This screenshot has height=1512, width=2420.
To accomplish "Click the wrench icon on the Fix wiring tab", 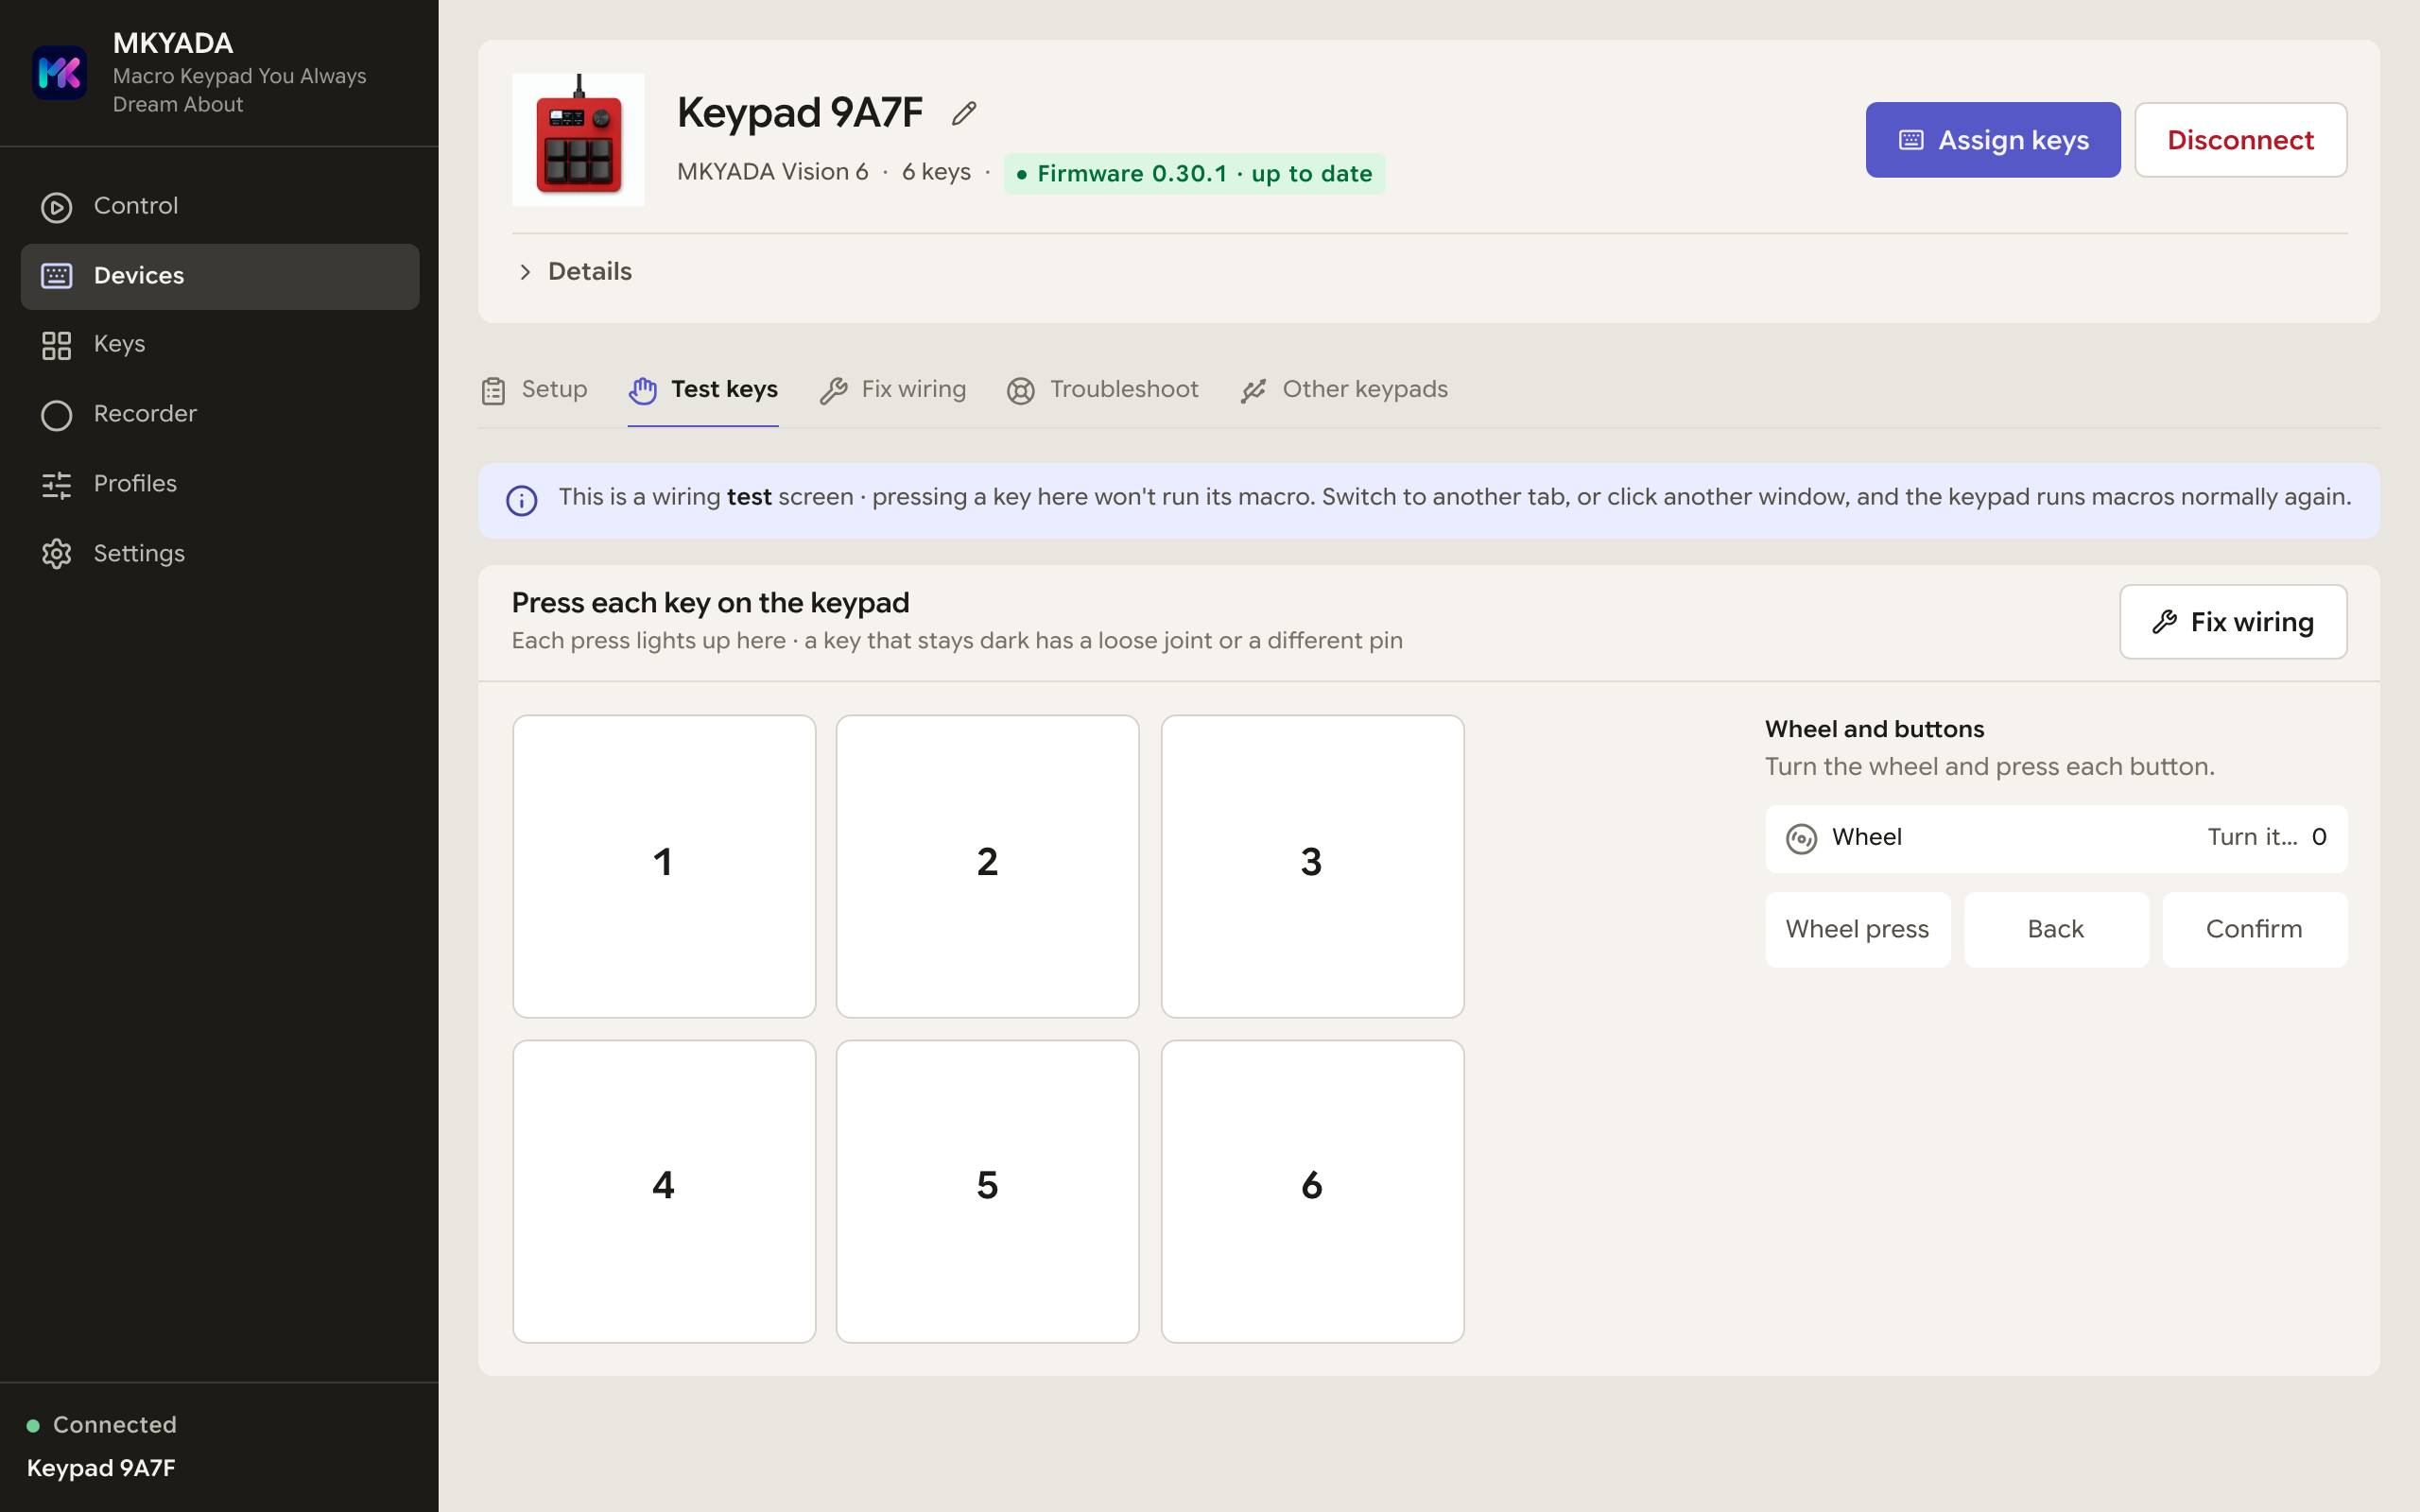I will pos(833,390).
